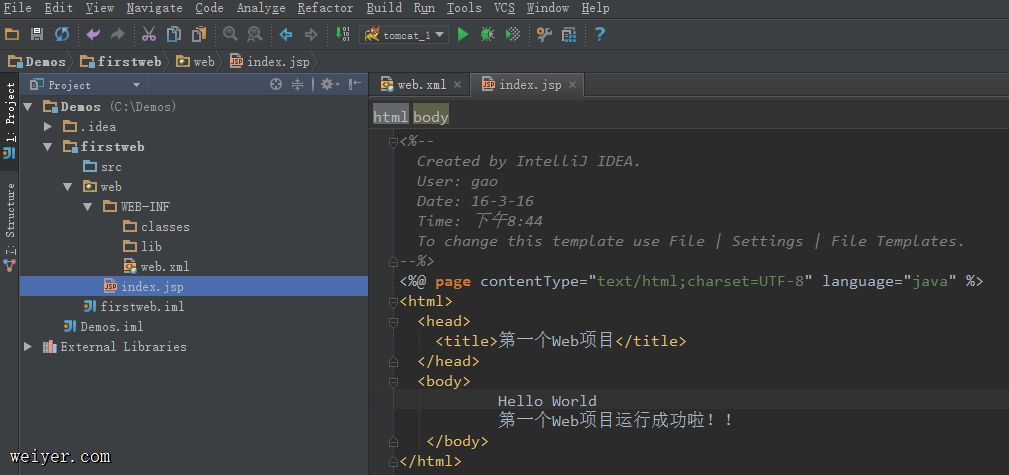Open the Analyze menu
Screen dimensions: 1009x475
pos(261,8)
